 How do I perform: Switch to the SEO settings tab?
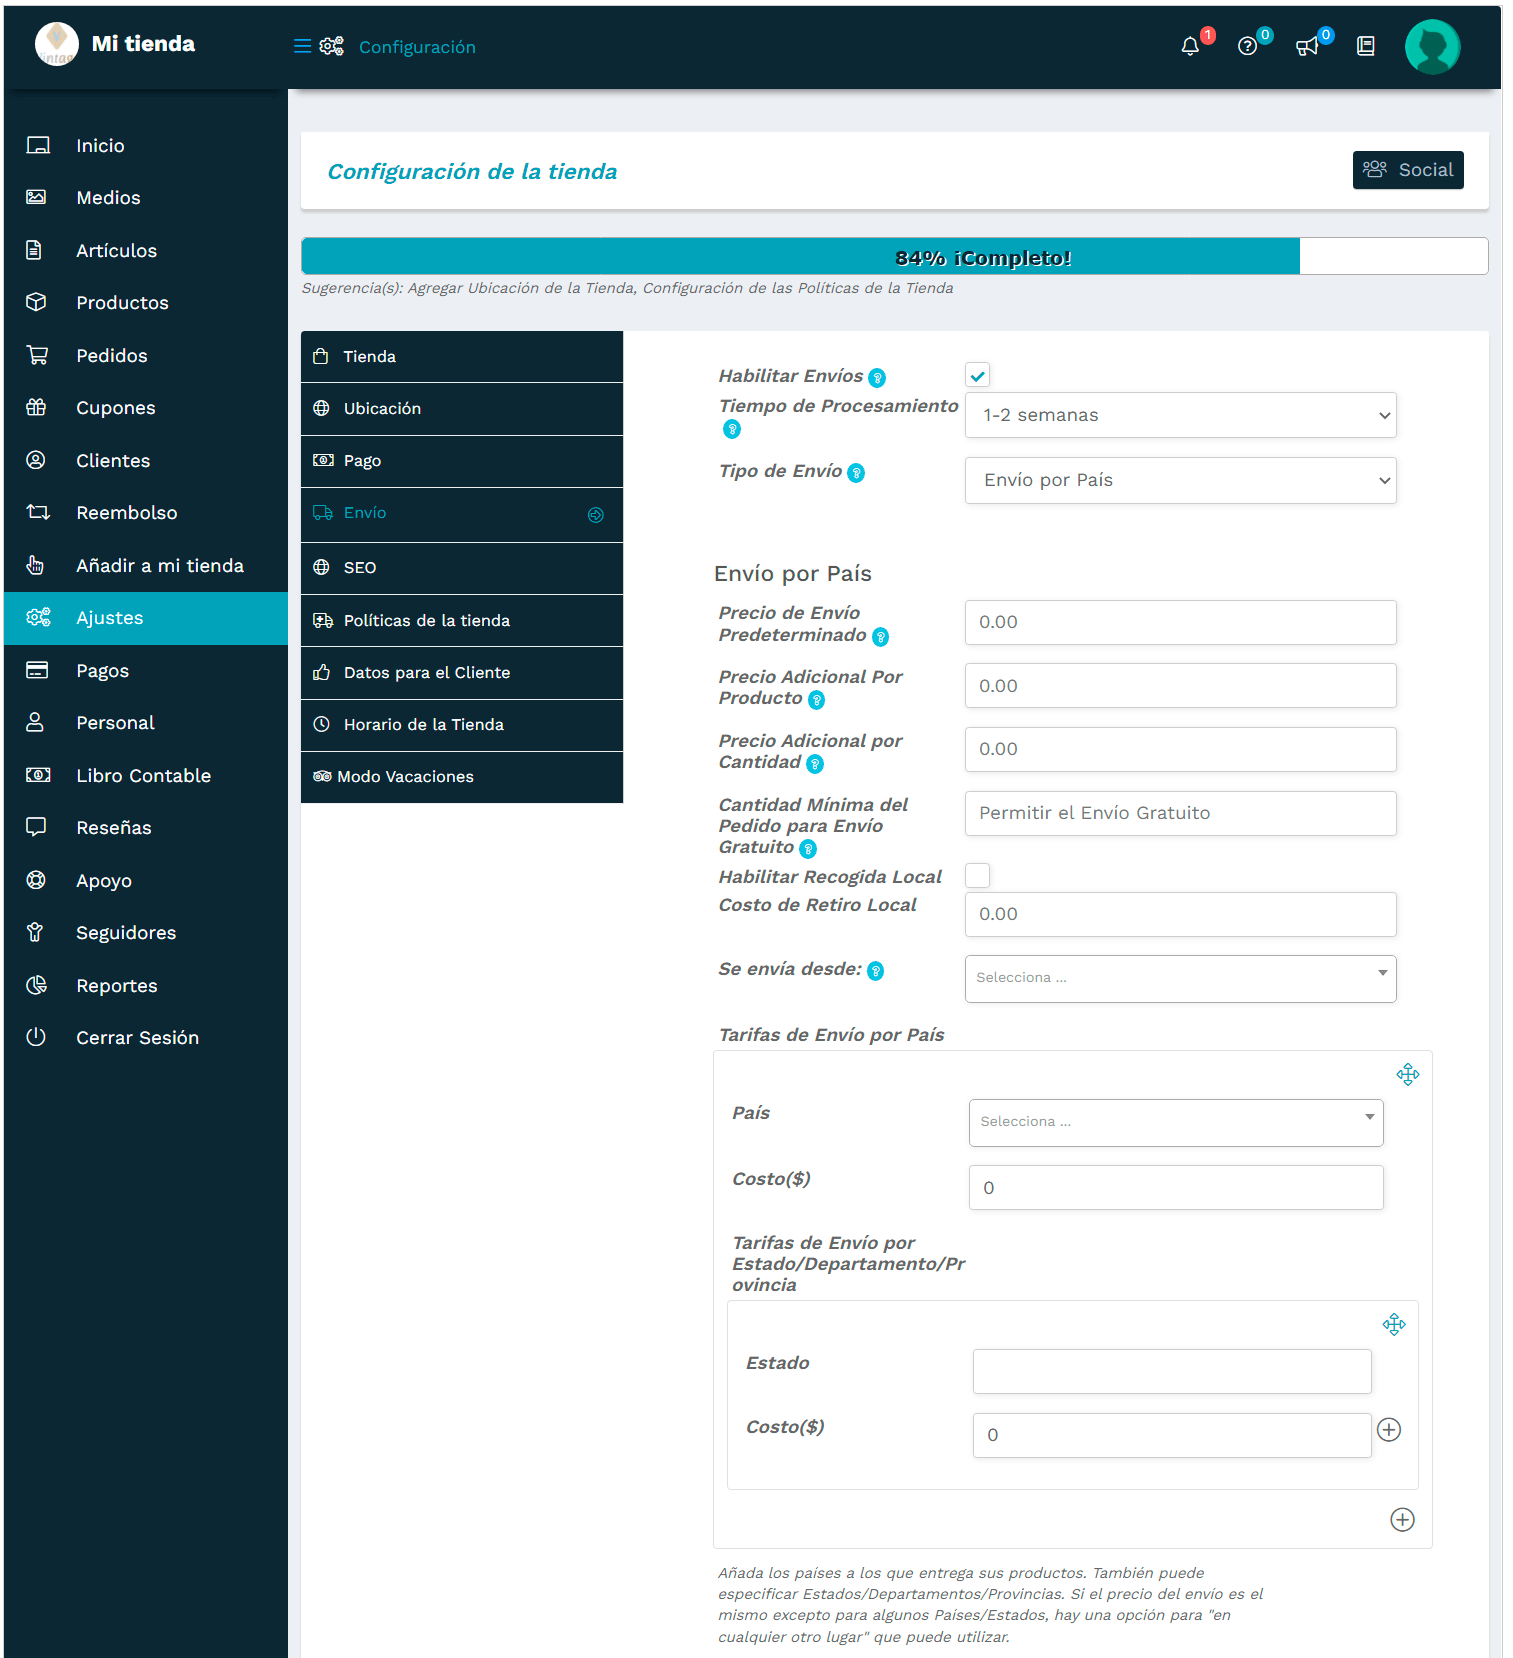pos(462,567)
